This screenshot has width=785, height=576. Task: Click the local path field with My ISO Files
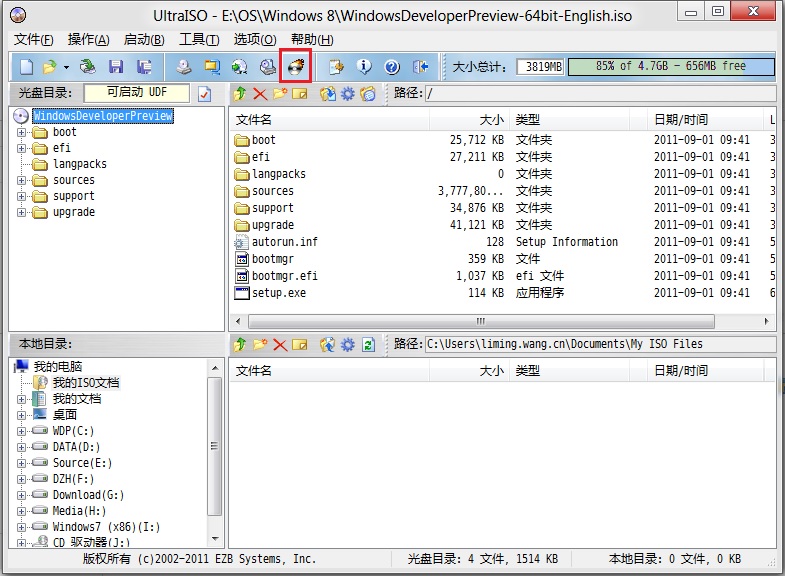coord(600,344)
